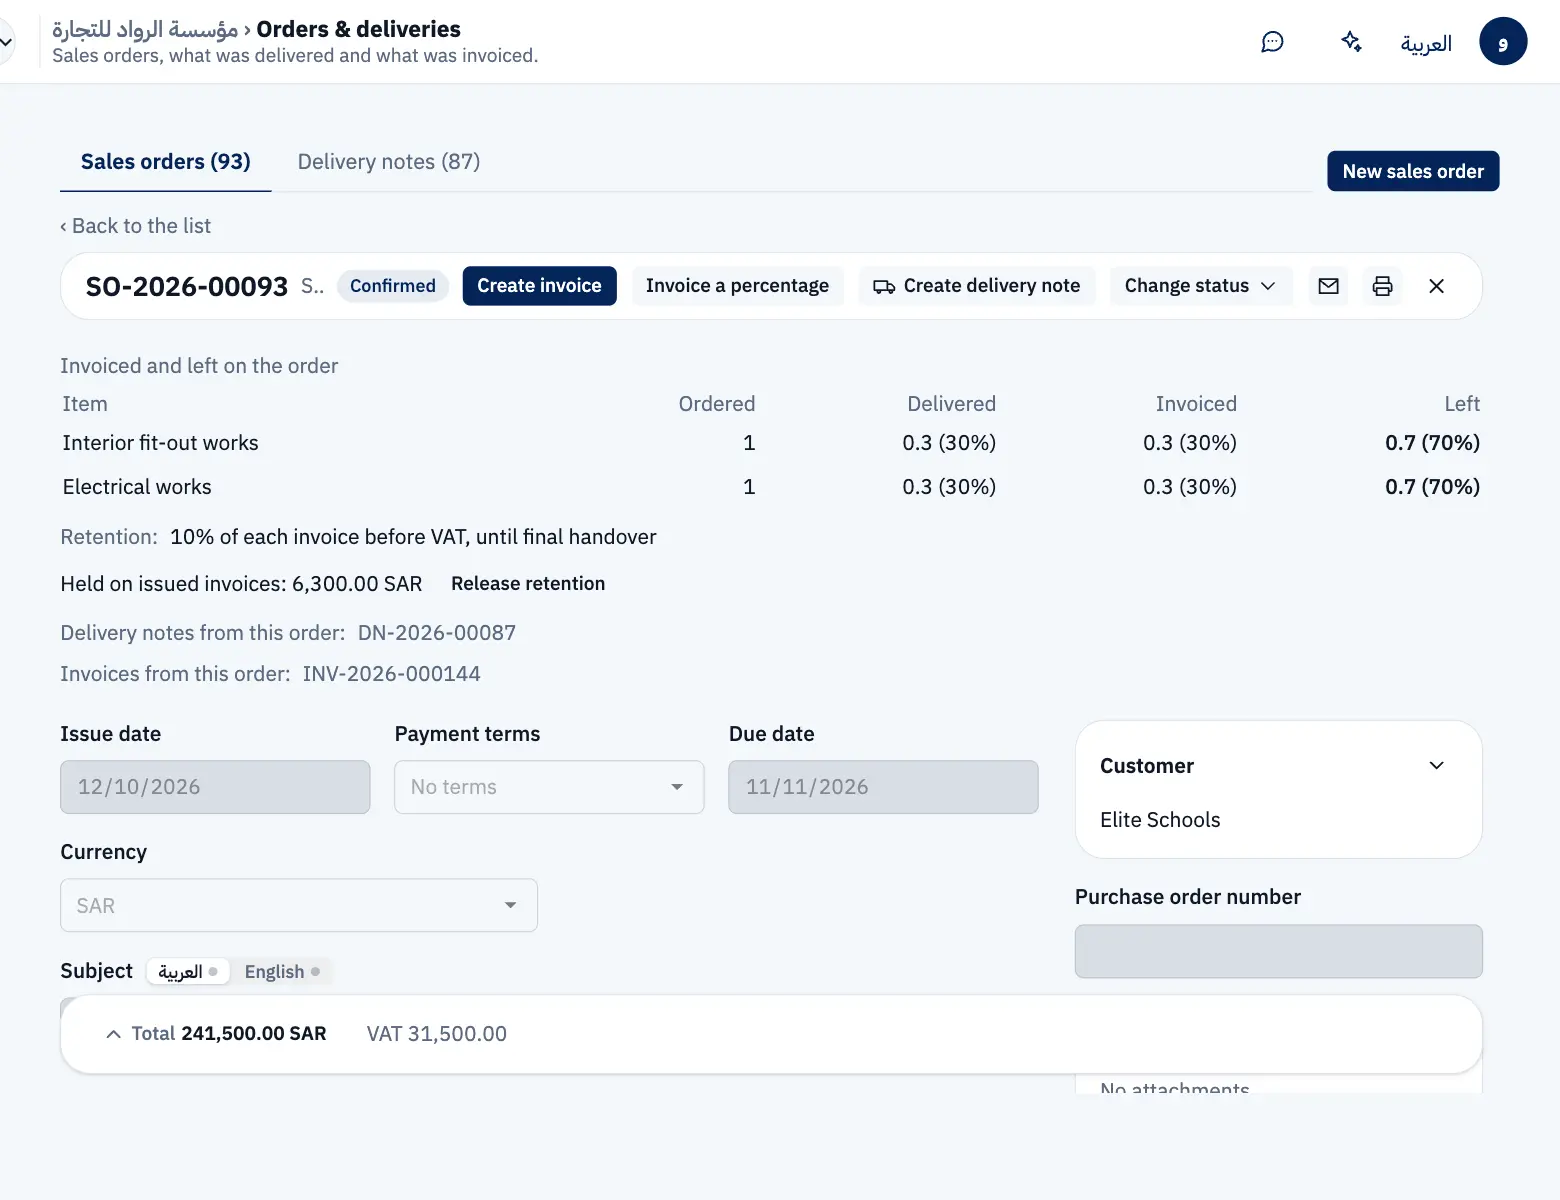Collapse the Customer panel chevron
1560x1200 pixels.
[1436, 766]
